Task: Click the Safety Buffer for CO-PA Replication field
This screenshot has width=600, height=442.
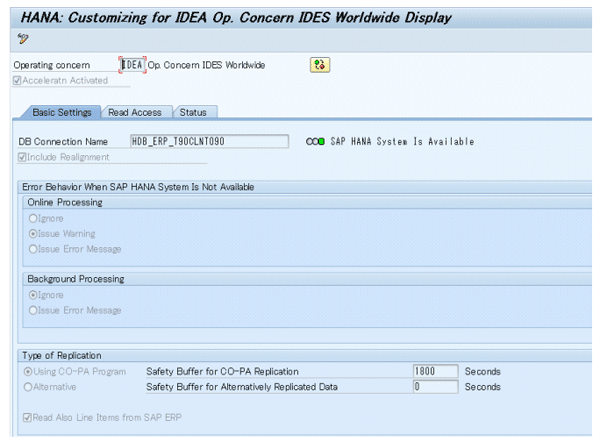Action: tap(435, 371)
